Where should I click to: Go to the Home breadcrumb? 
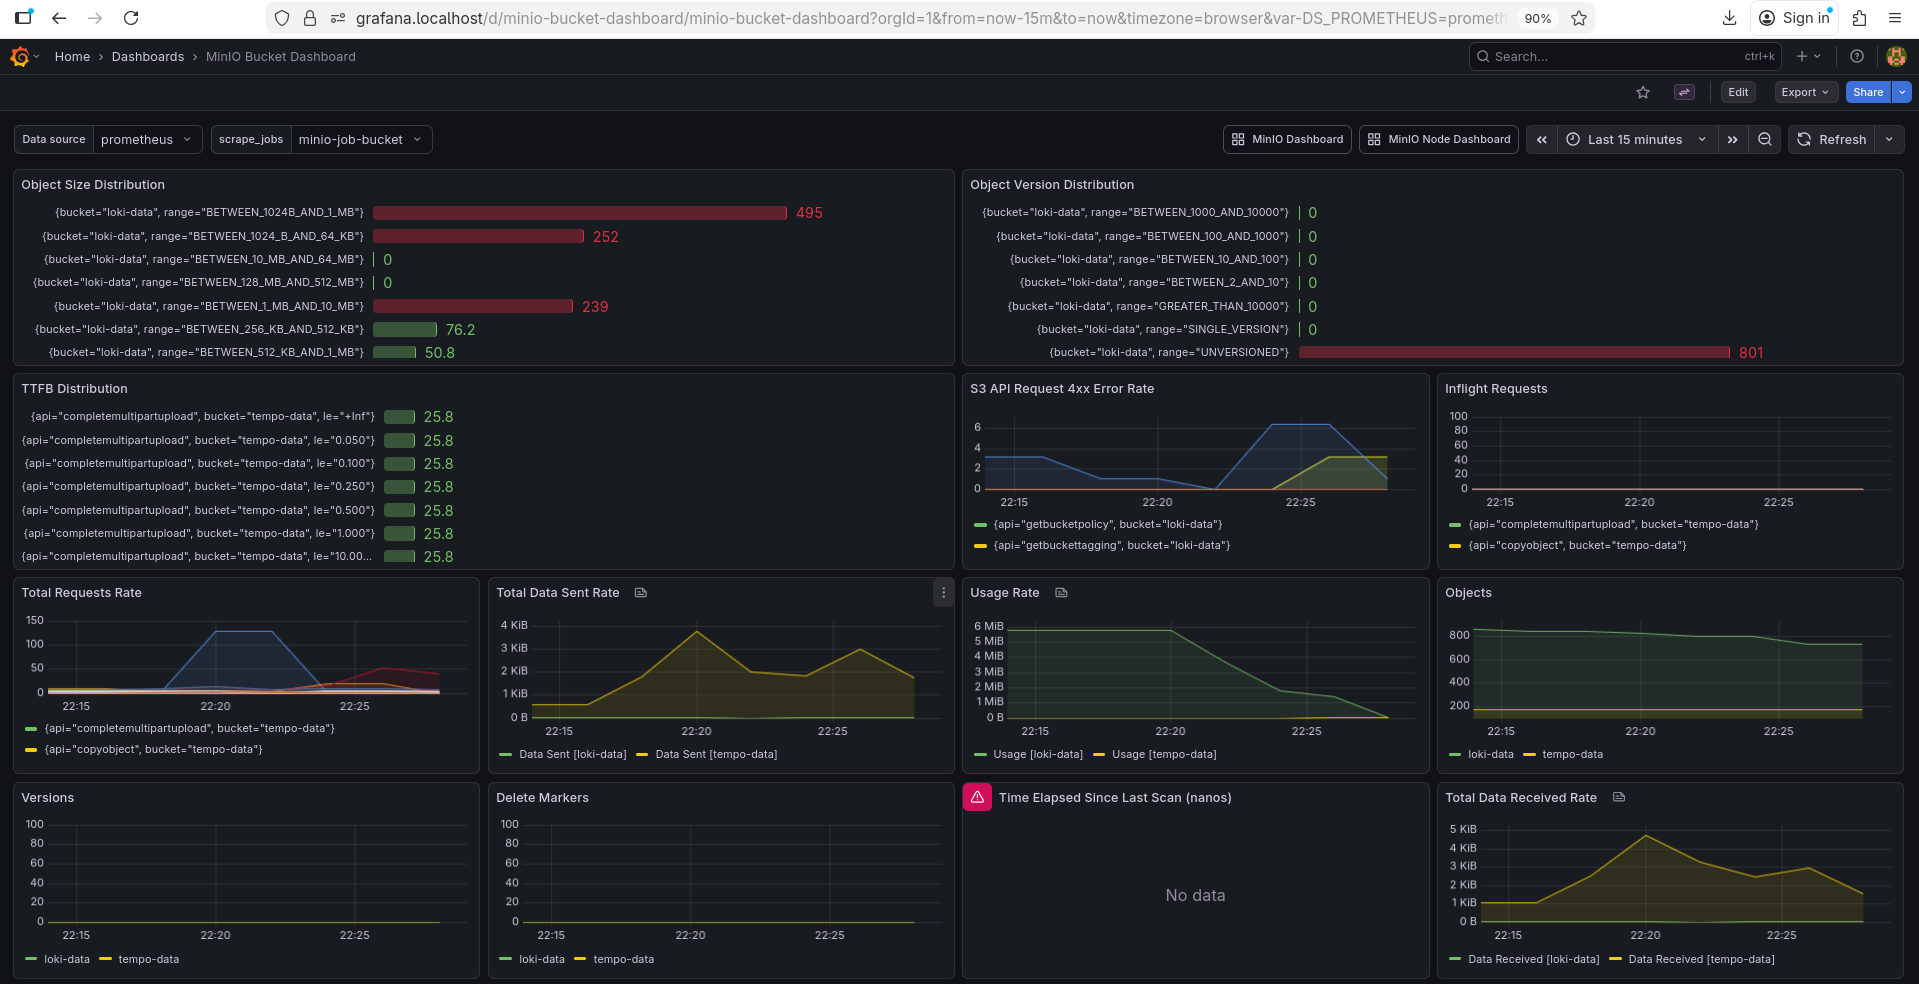coord(72,57)
